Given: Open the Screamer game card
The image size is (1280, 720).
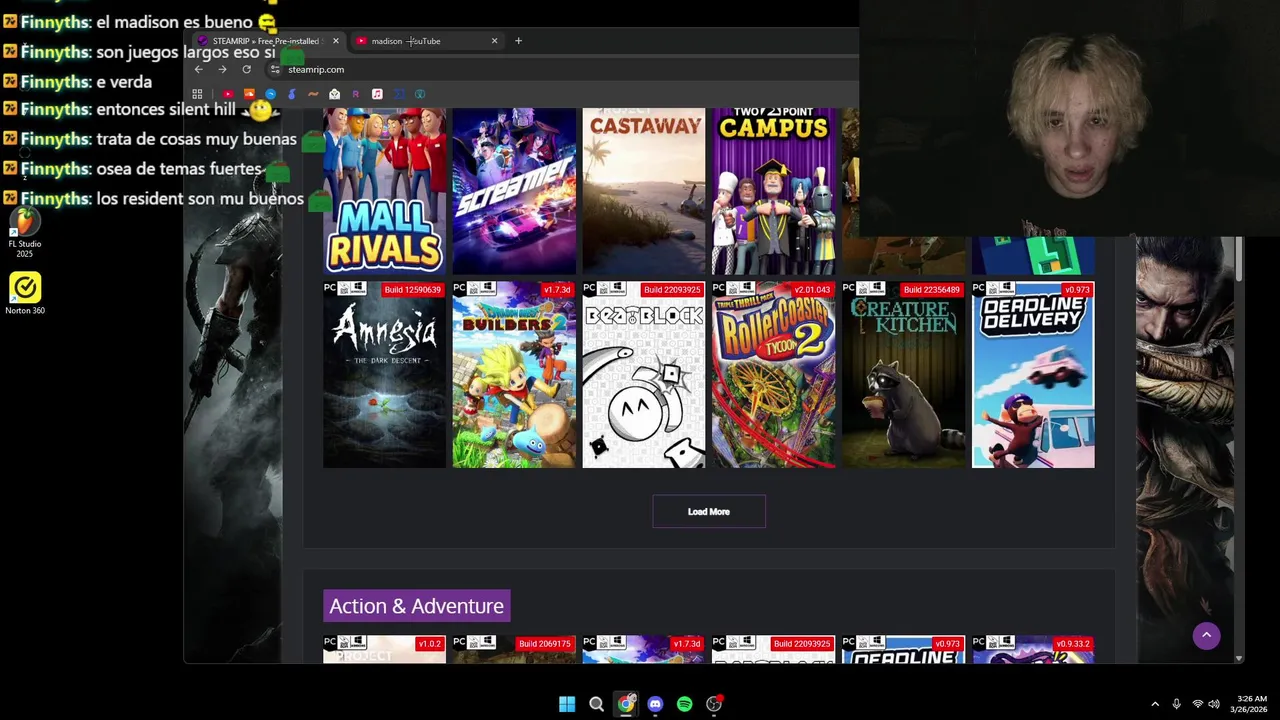Looking at the screenshot, I should (x=514, y=191).
